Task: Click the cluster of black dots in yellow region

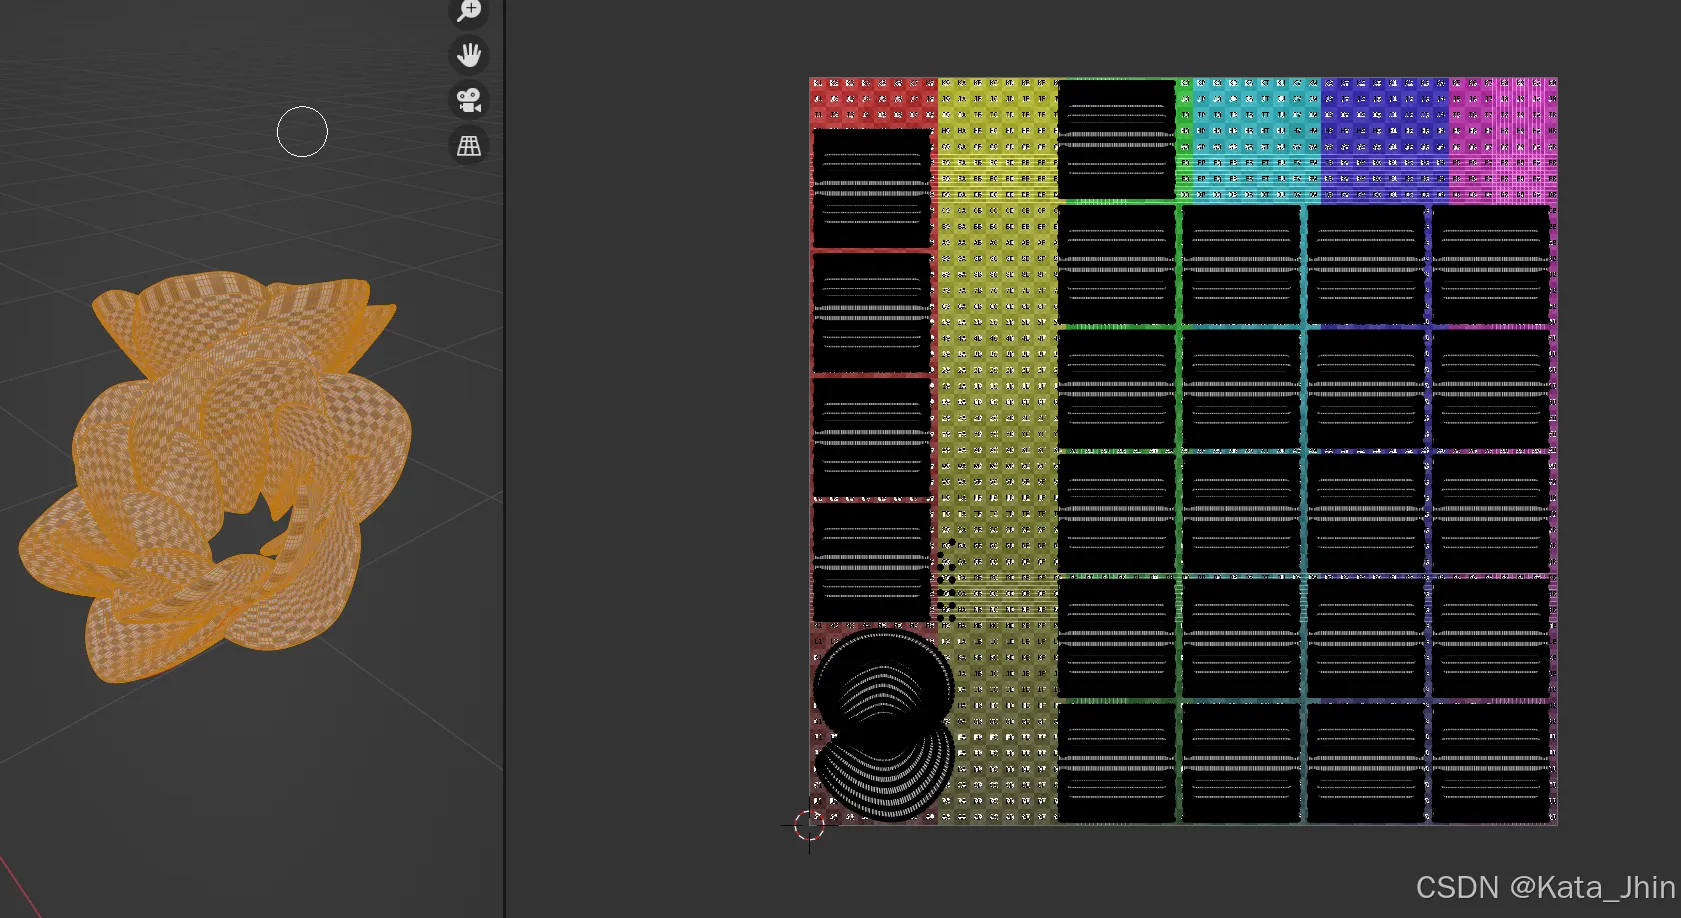Action: (945, 580)
